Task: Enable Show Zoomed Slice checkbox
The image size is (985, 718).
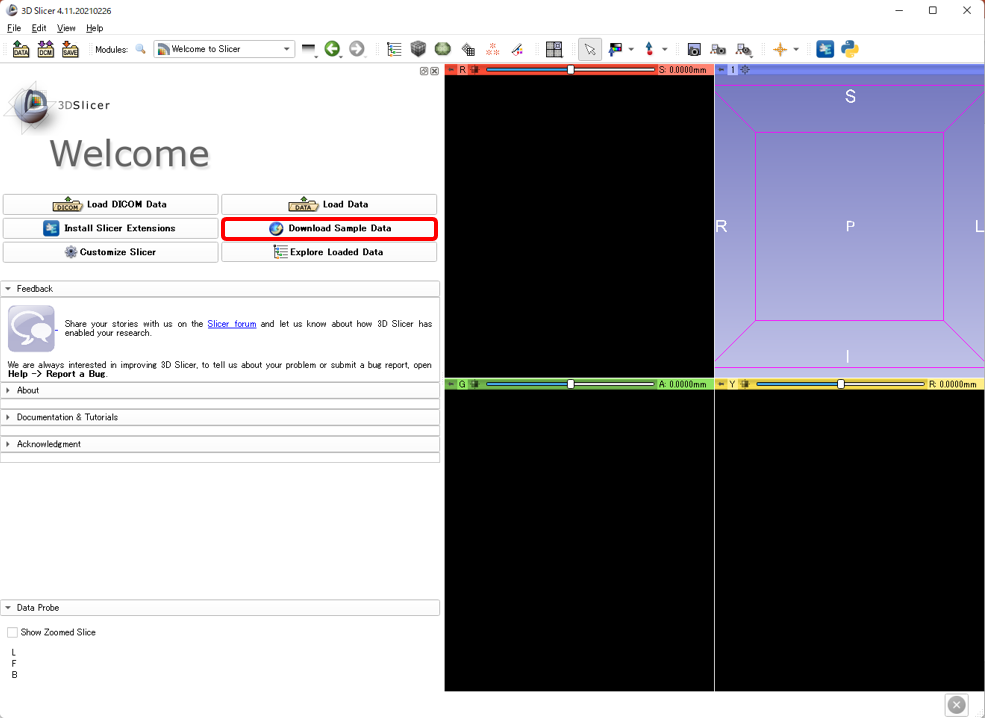Action: tap(13, 632)
